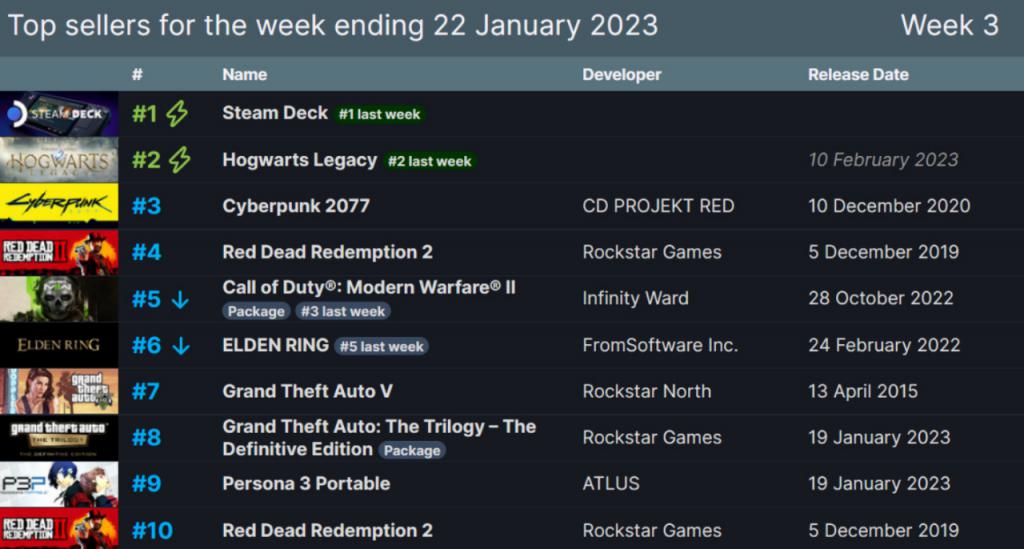This screenshot has height=549, width=1024.
Task: Click the Package tag under Call of Duty
Action: point(256,311)
